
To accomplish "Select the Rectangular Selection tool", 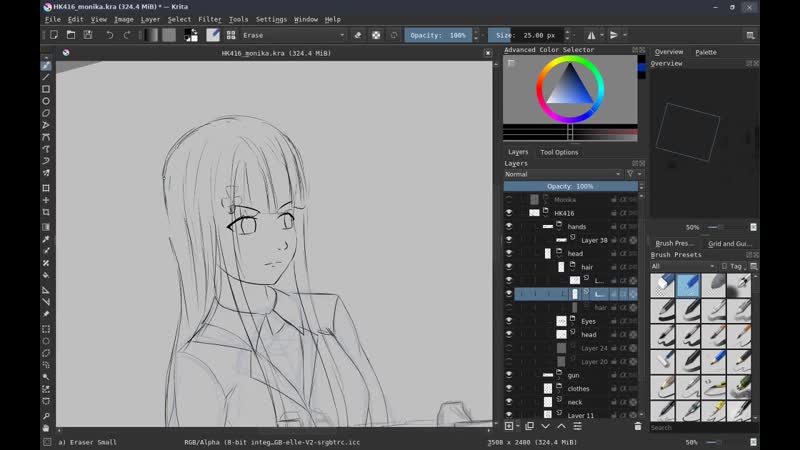I will [x=46, y=329].
